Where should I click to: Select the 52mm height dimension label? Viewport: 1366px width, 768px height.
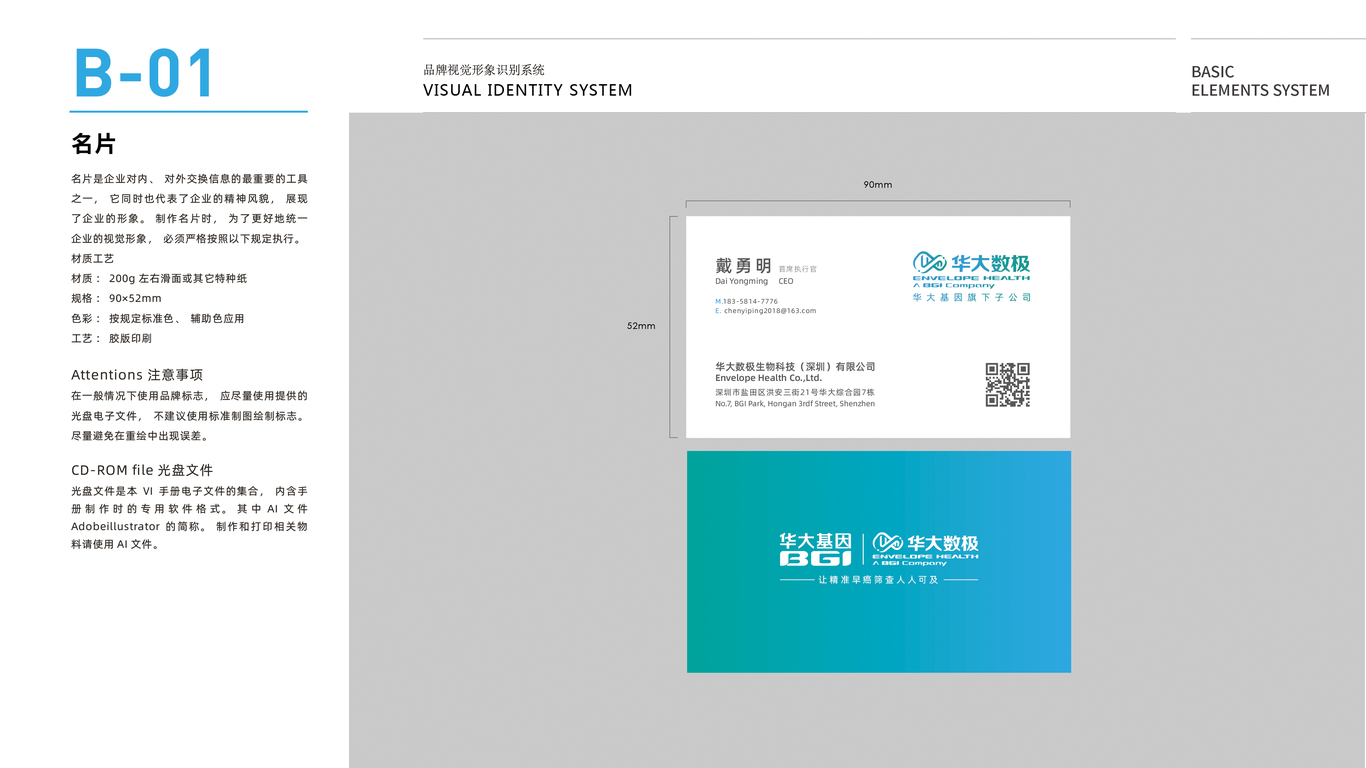click(x=641, y=326)
